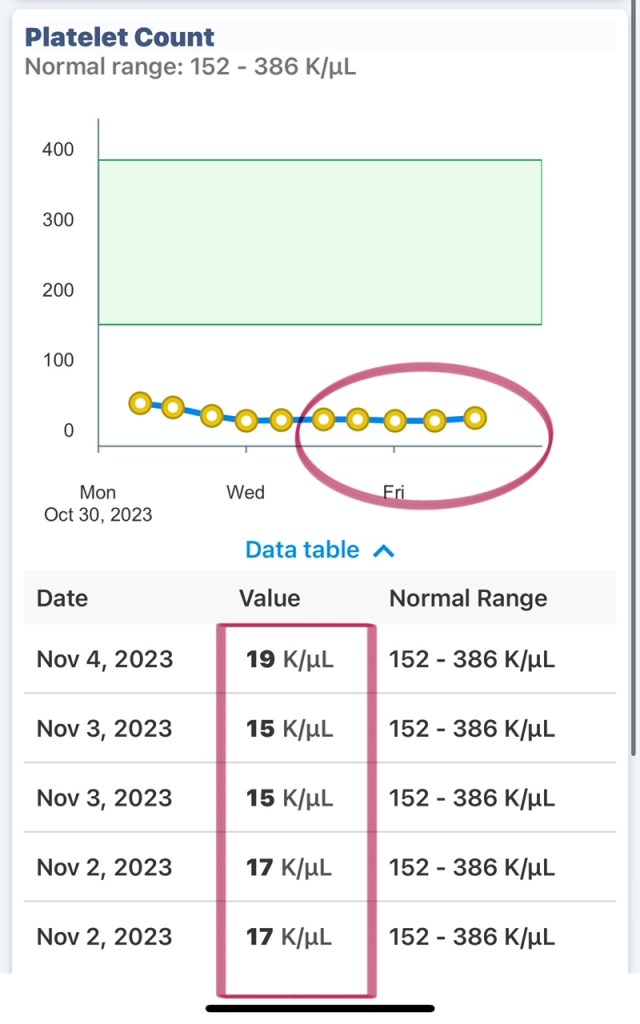The height and width of the screenshot is (1024, 640).
Task: Click the leftmost data point on the chart
Action: coord(140,403)
